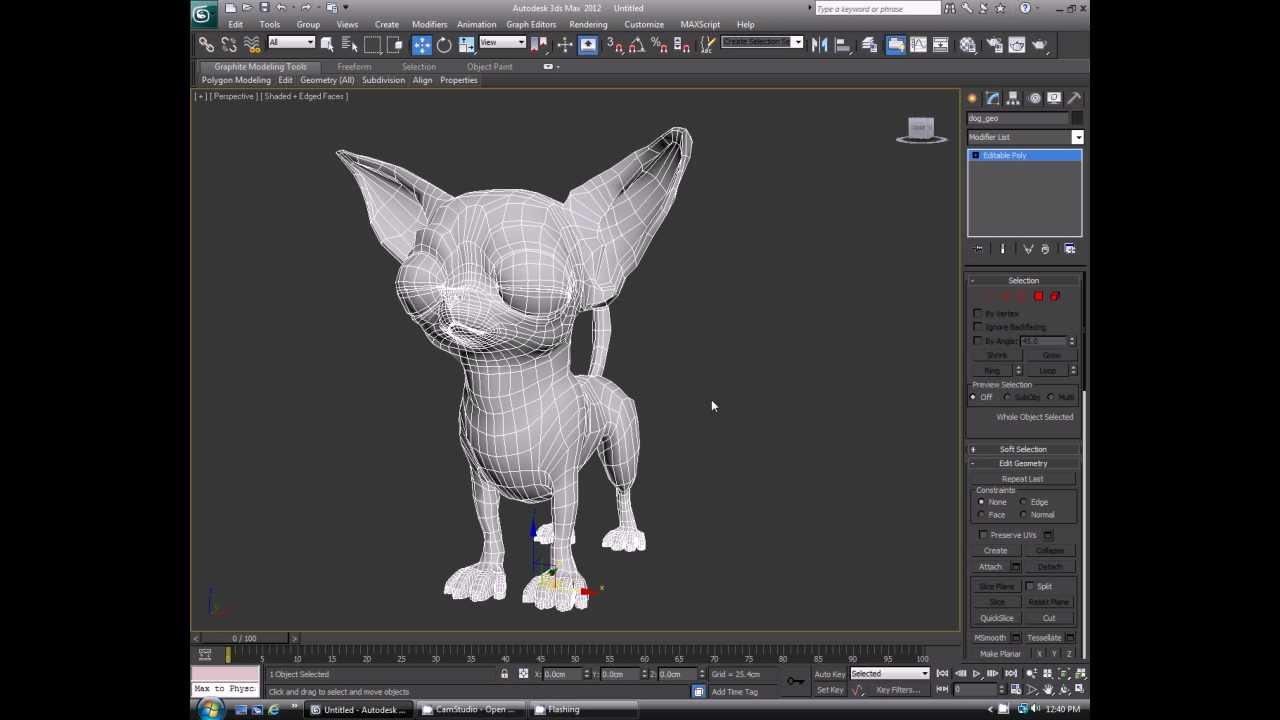The height and width of the screenshot is (720, 1280).
Task: Click the Mirror tool icon
Action: point(819,44)
